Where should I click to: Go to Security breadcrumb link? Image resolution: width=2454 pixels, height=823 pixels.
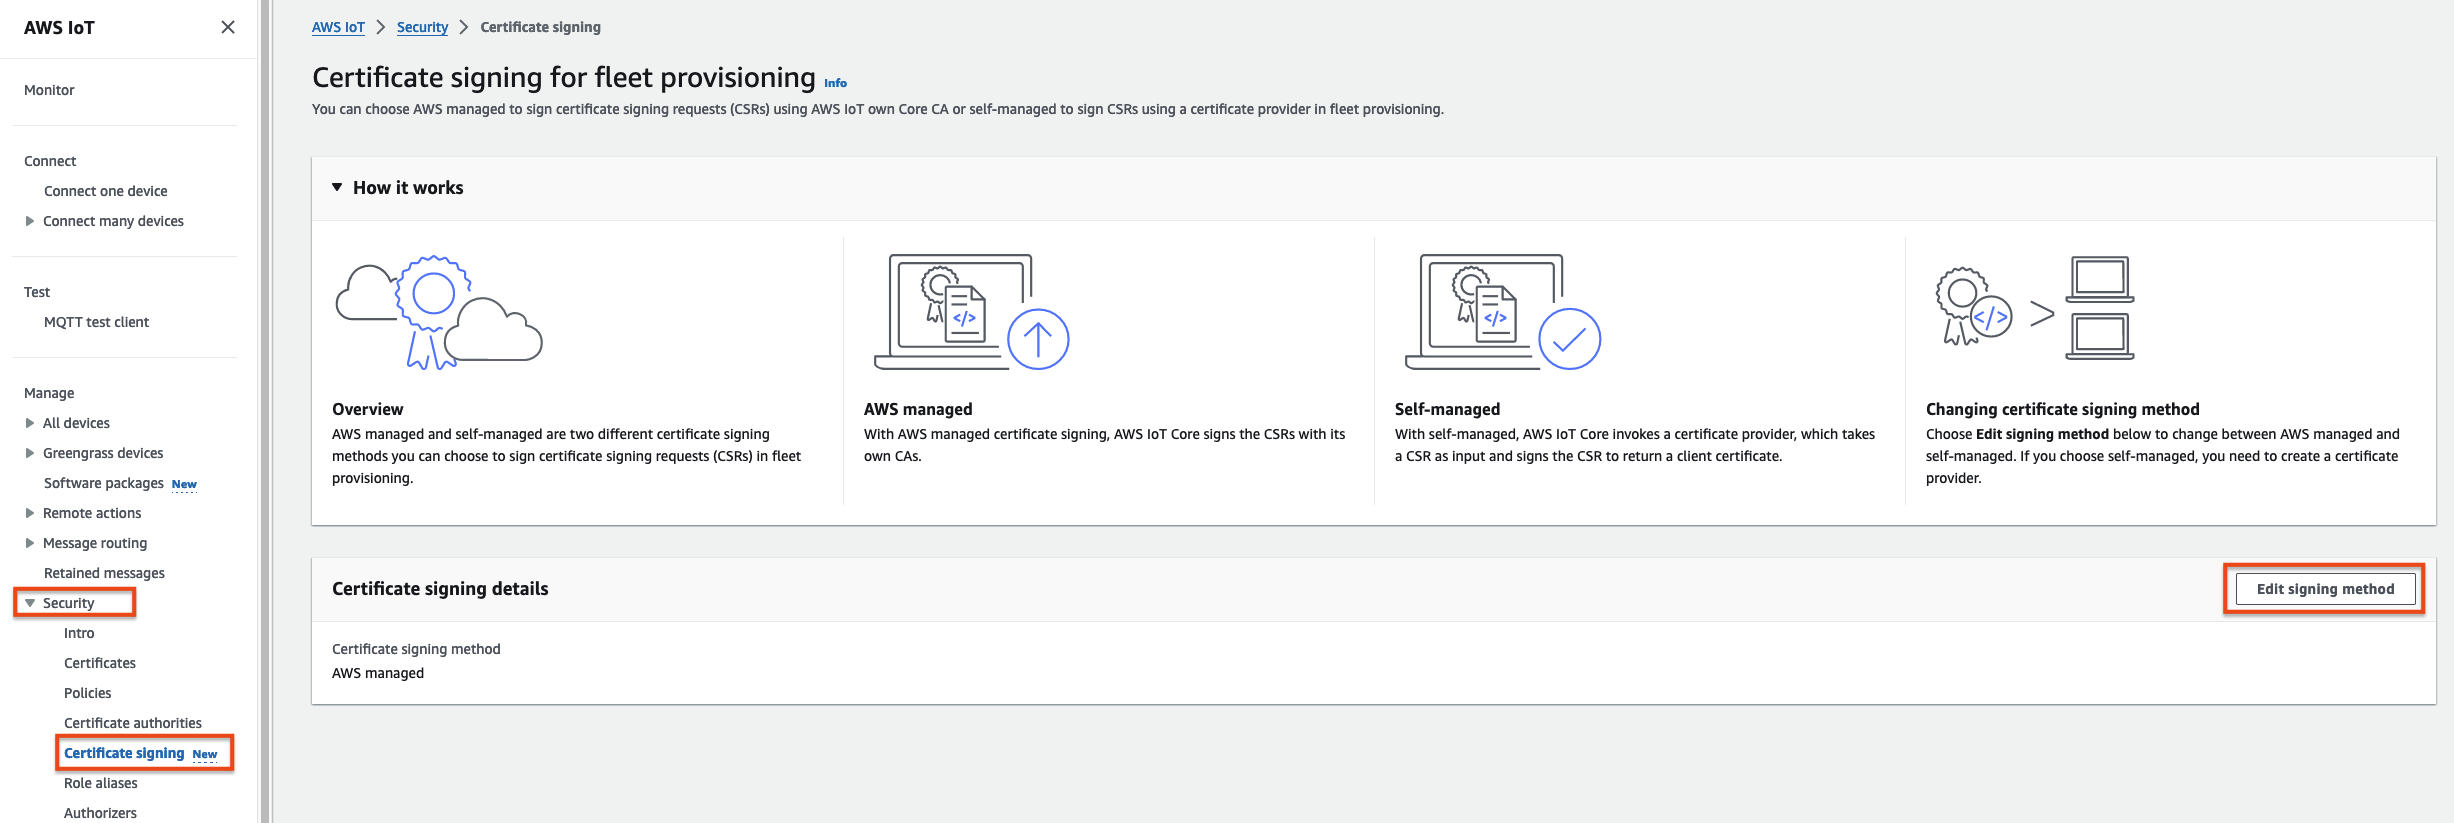(x=422, y=27)
